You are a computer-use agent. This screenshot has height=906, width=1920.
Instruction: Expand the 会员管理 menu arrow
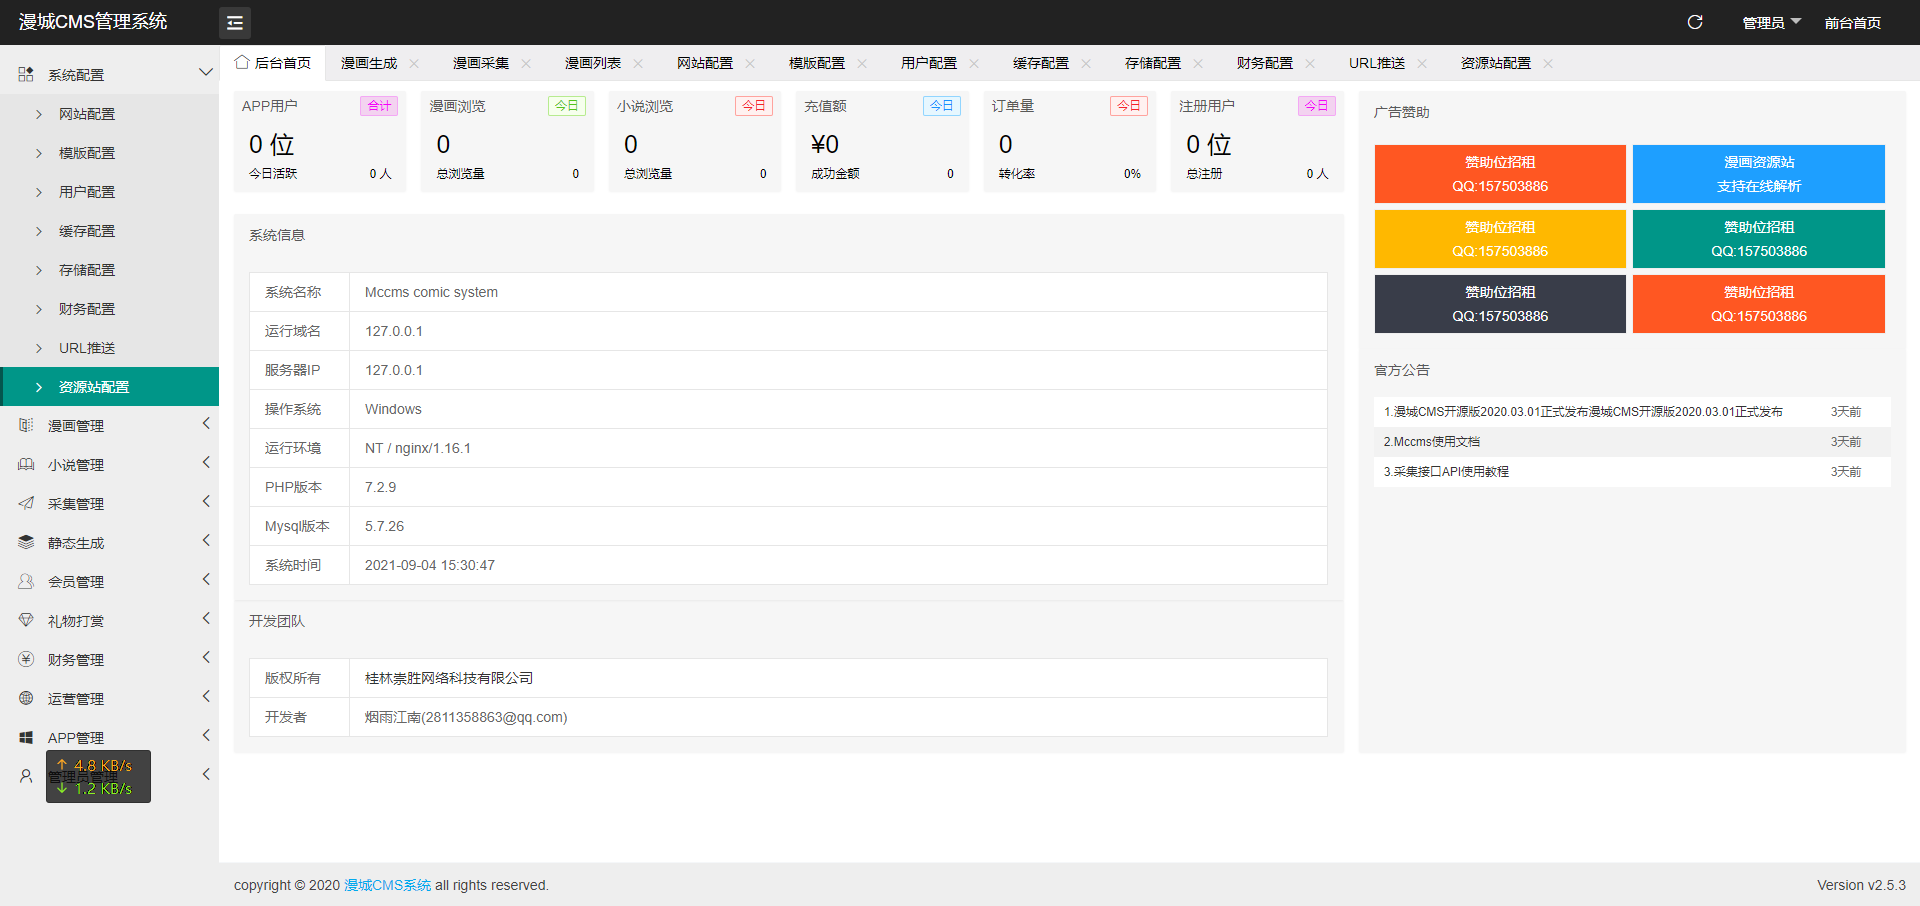point(206,579)
